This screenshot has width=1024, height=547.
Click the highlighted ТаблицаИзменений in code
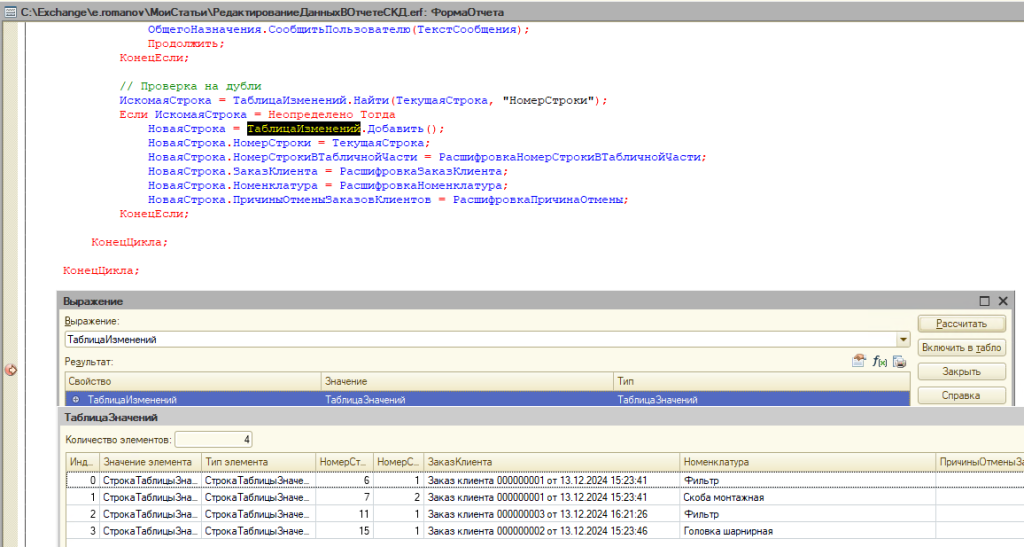click(303, 129)
